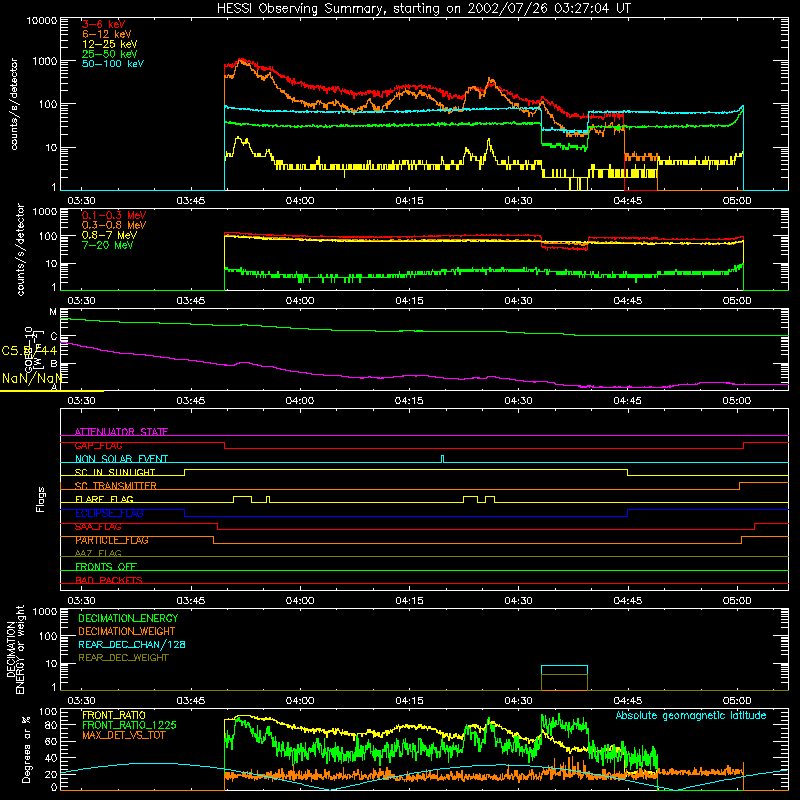Click the 04:15 time label beneath Flags panel
The width and height of the screenshot is (800, 800).
409,601
